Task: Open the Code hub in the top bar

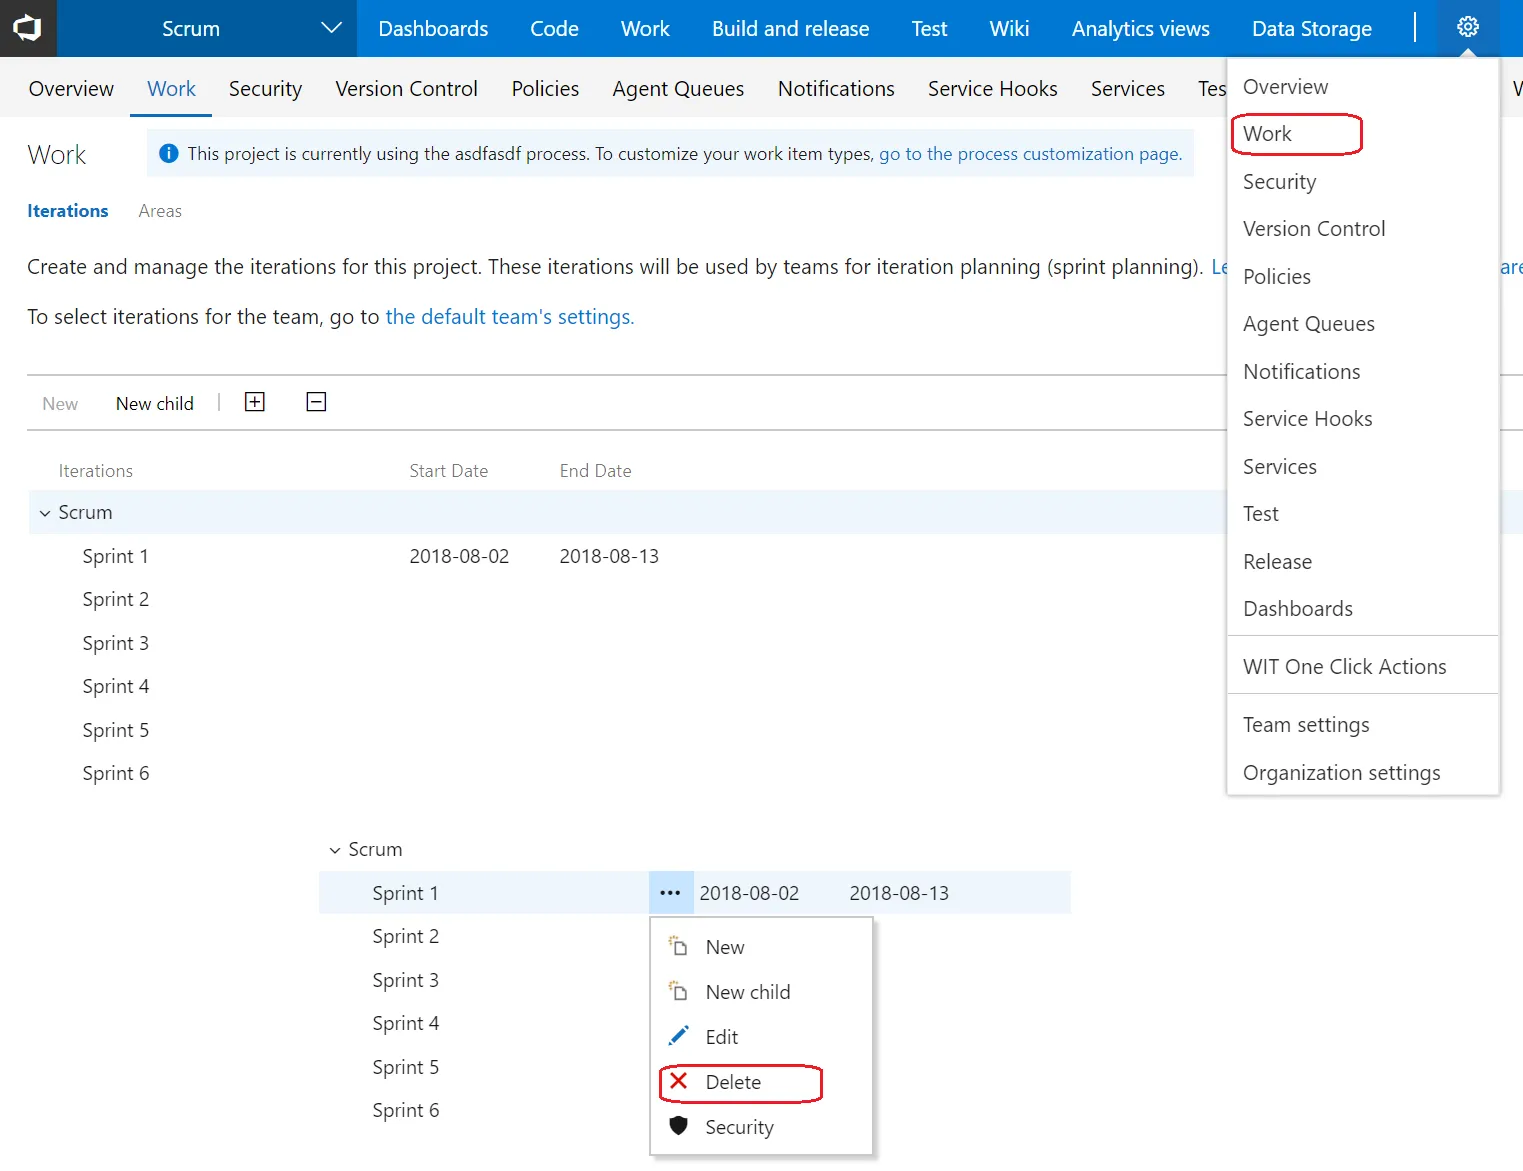Action: point(554,29)
